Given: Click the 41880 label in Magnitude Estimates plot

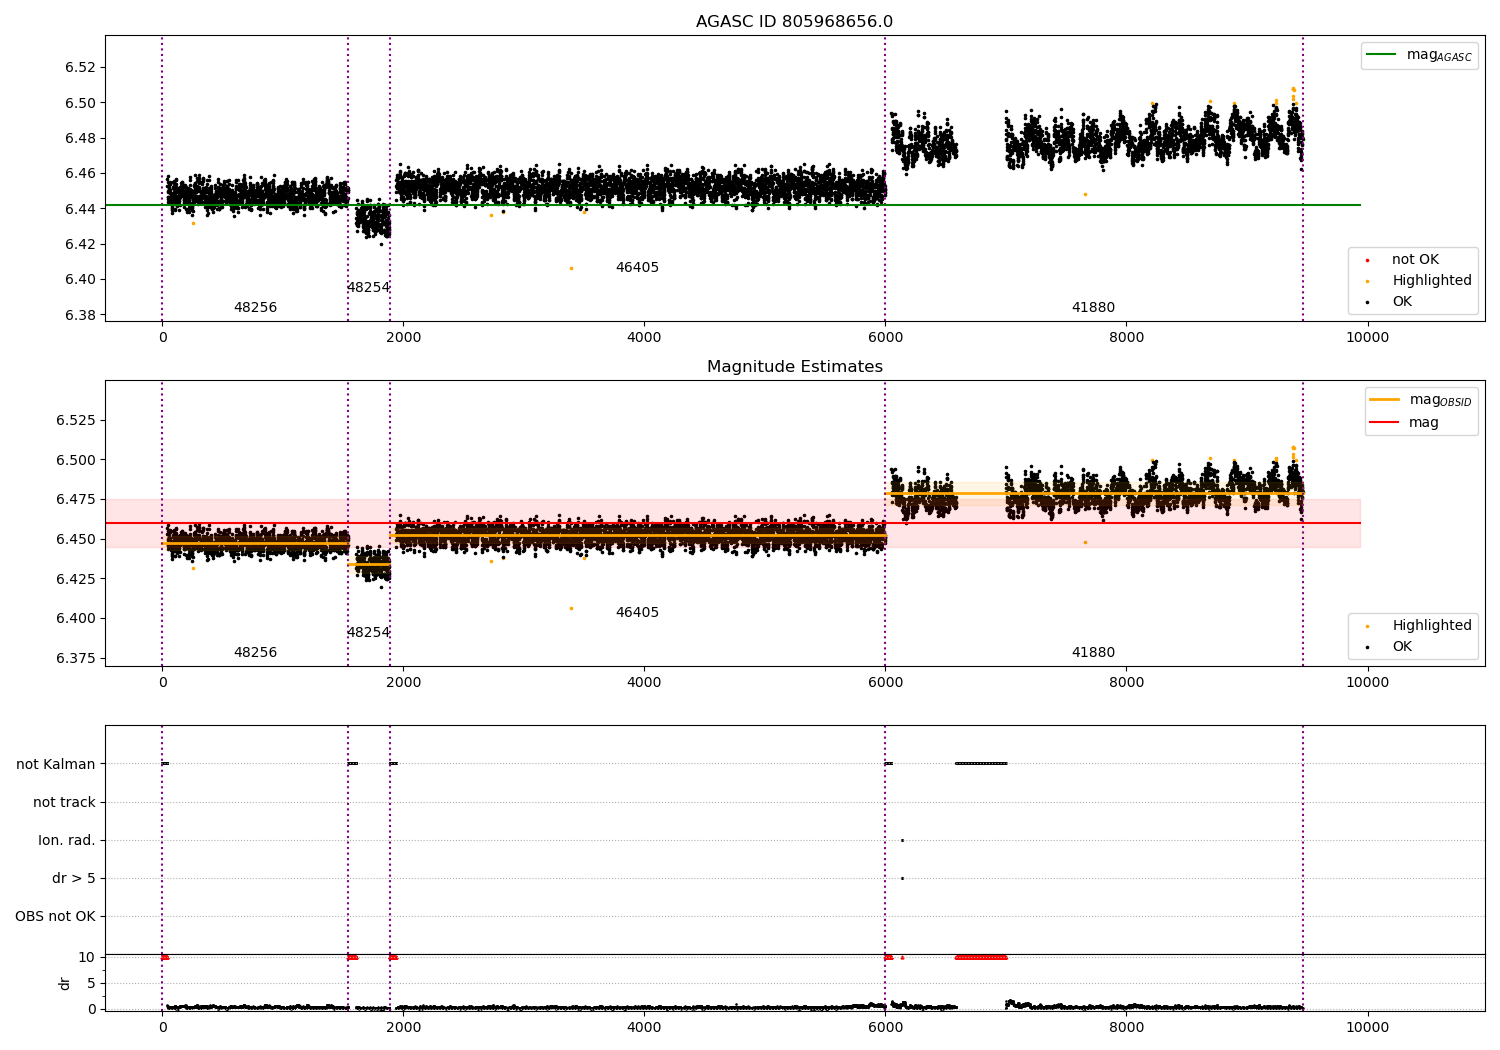Looking at the screenshot, I should point(1093,653).
